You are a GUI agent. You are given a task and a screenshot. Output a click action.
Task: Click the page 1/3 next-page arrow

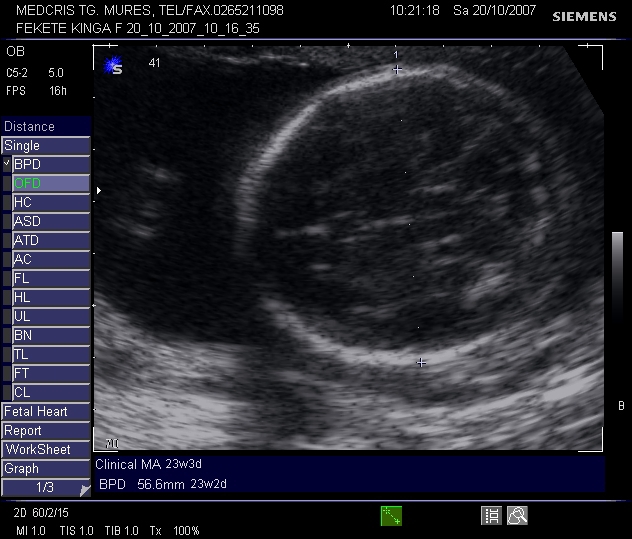point(84,490)
